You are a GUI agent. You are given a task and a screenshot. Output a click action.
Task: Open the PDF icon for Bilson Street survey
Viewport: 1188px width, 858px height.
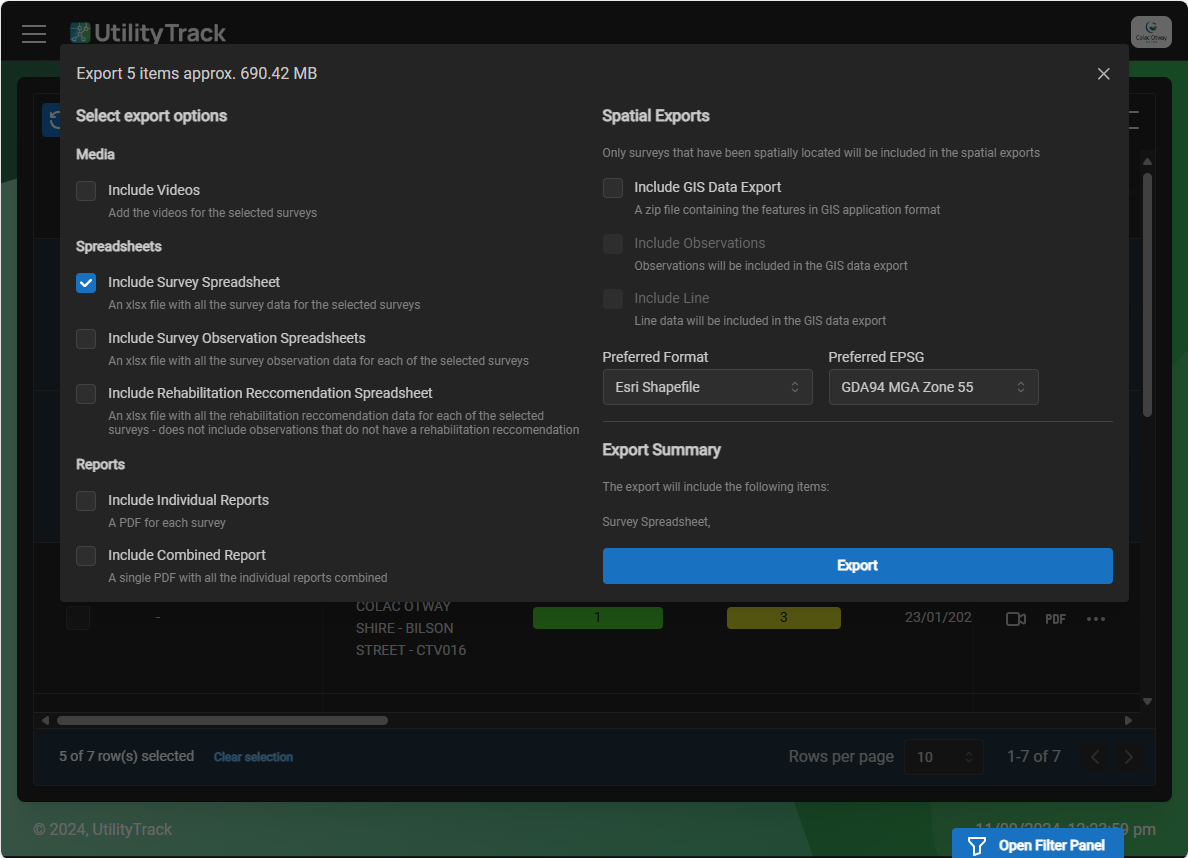click(x=1055, y=619)
